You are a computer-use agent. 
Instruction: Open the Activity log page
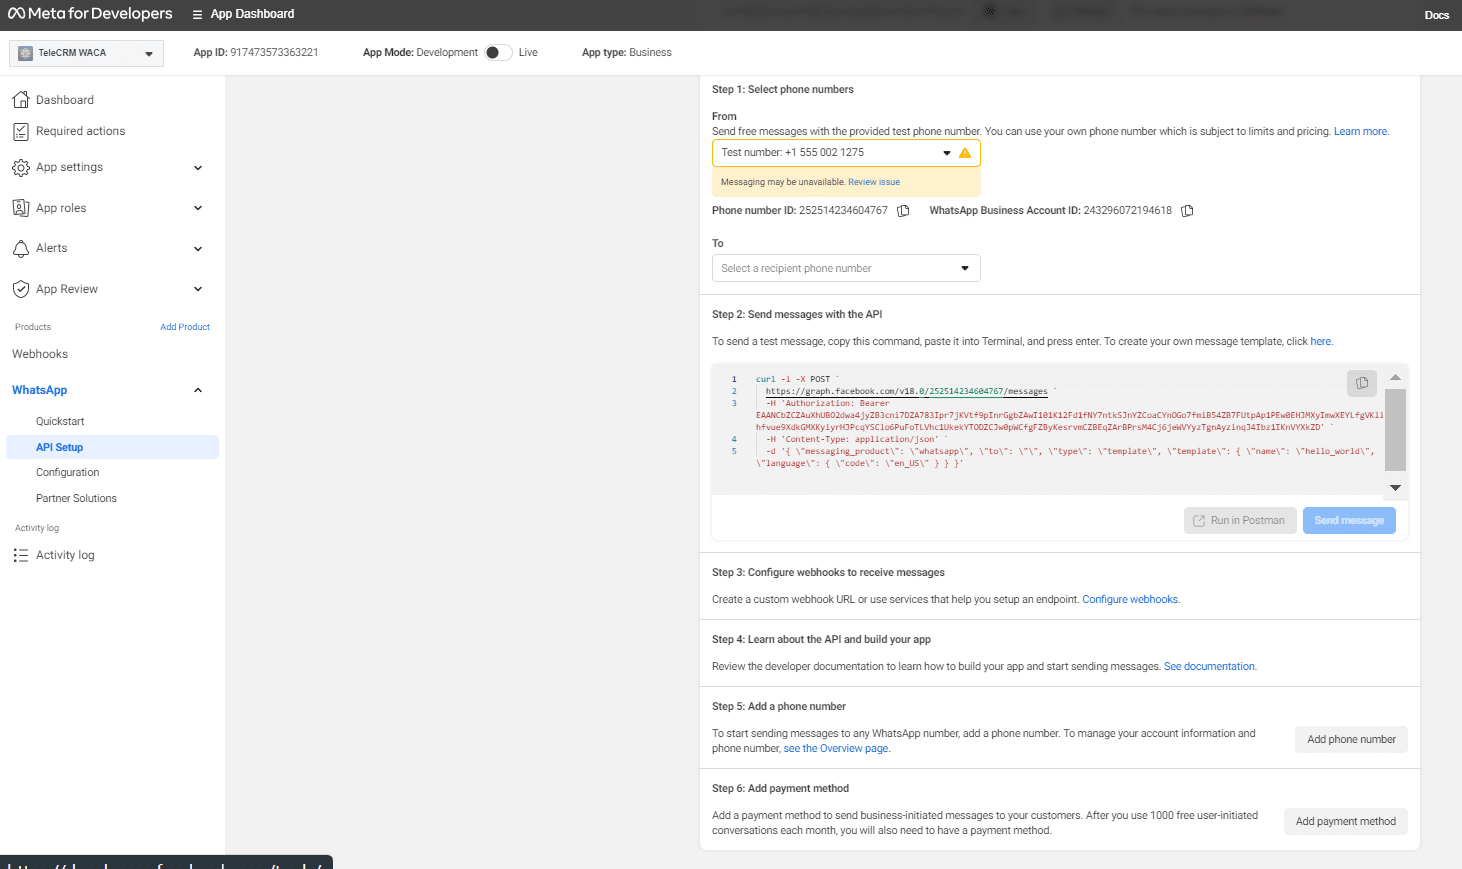tap(65, 555)
